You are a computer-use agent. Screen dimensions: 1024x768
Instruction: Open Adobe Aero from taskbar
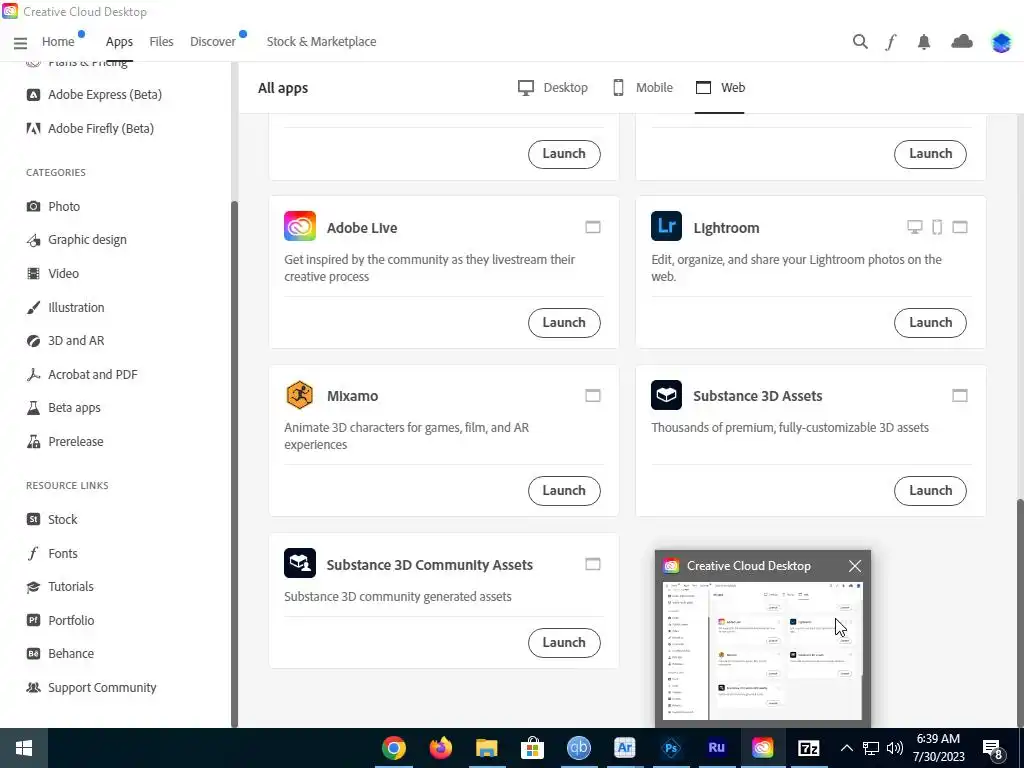624,748
